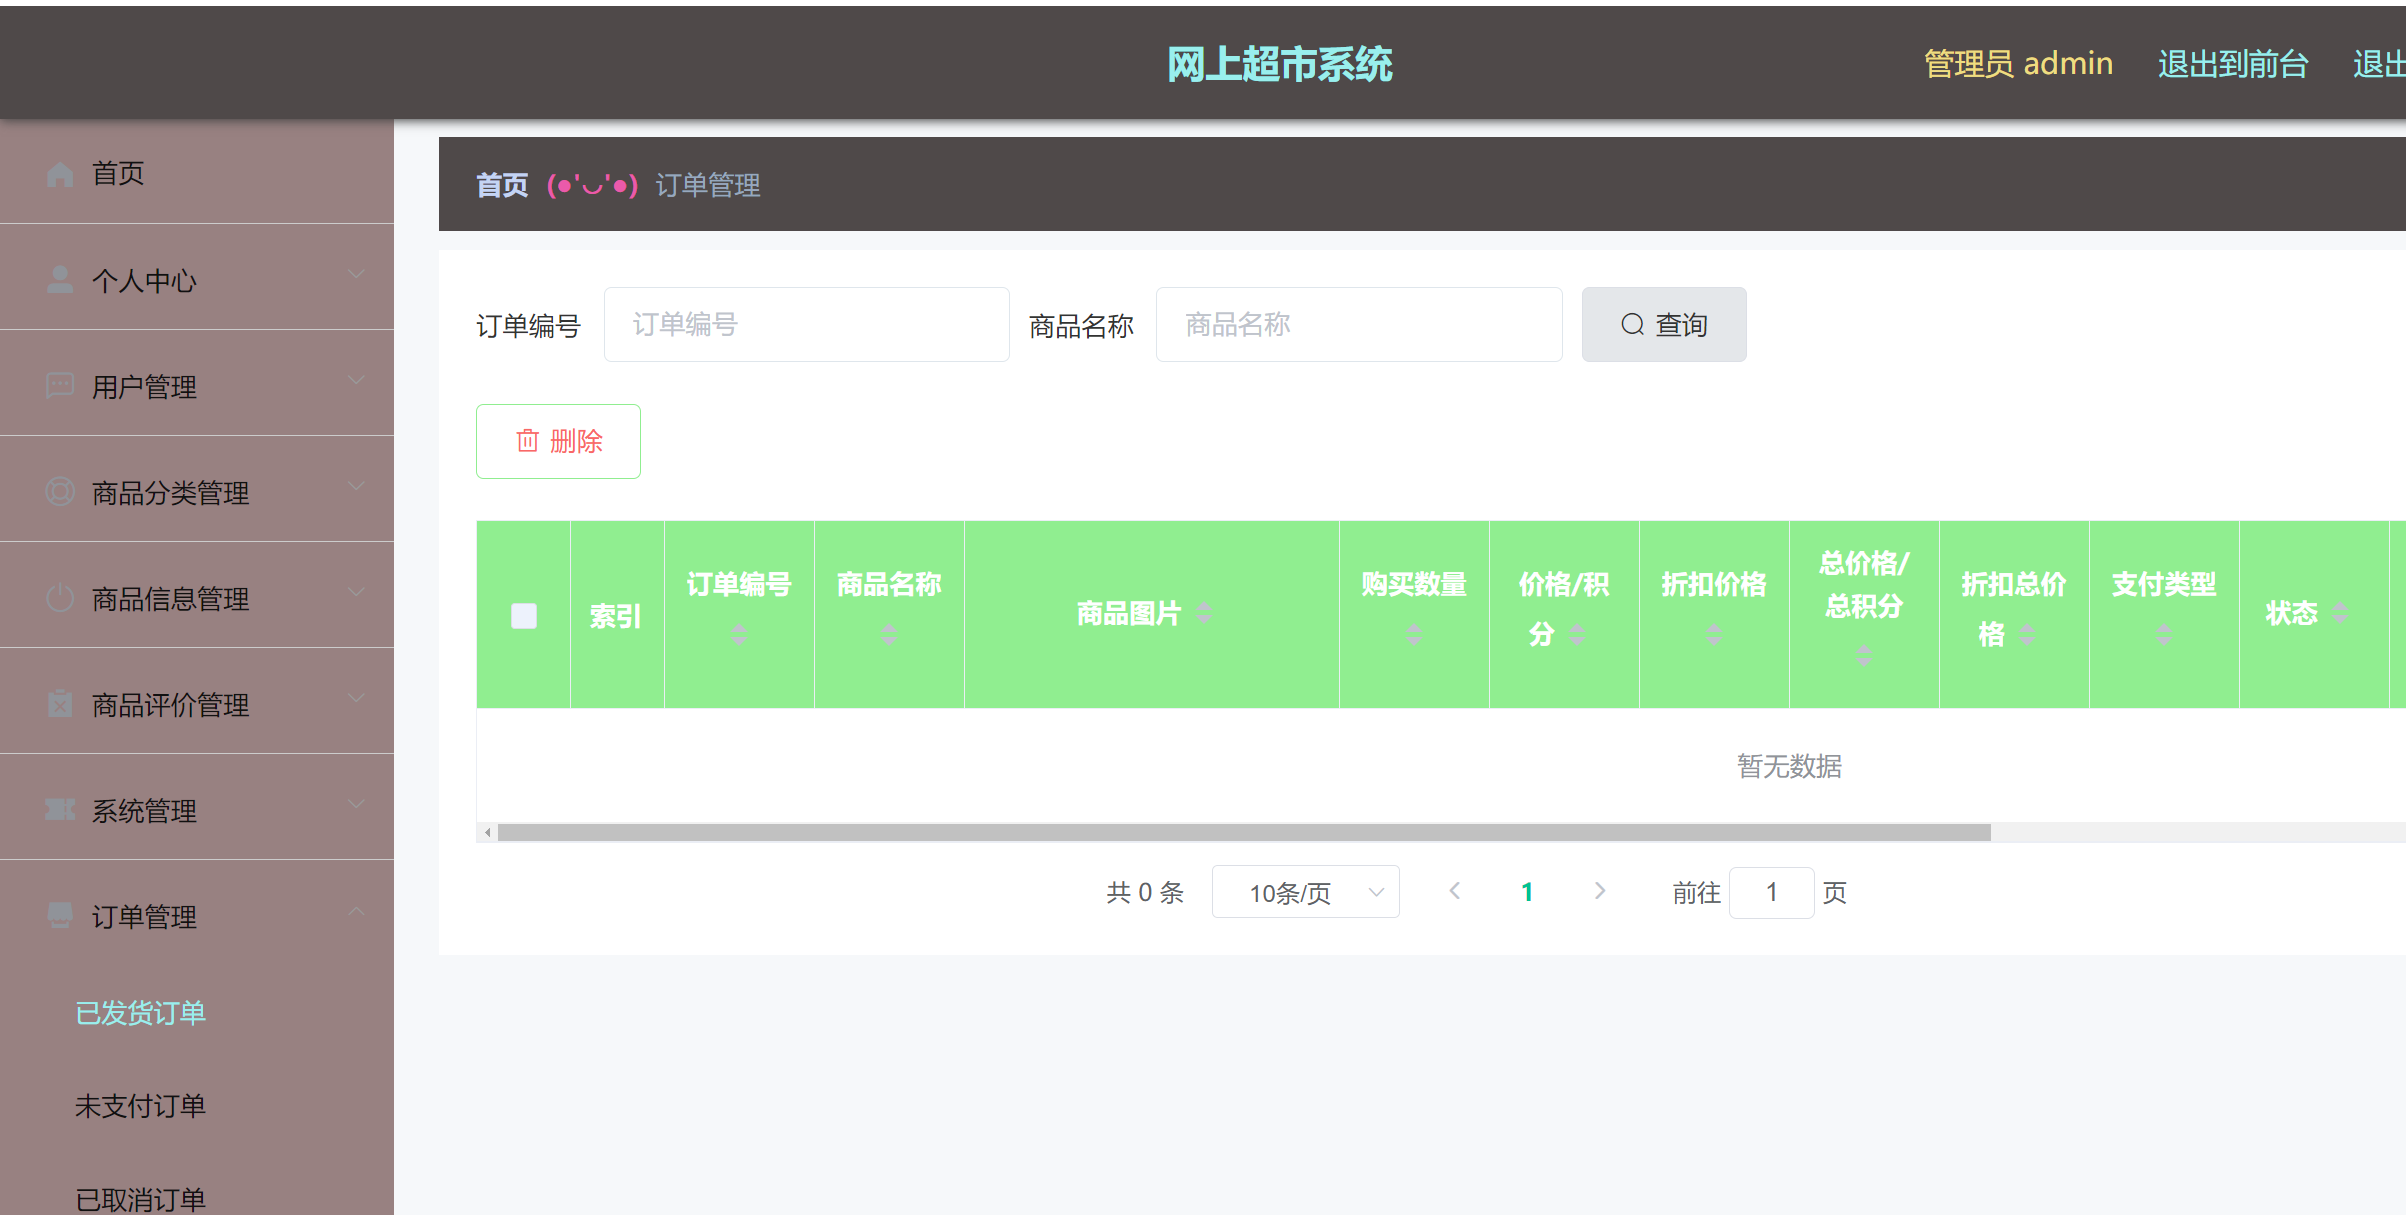This screenshot has height=1215, width=2406.
Task: Collapse the 订单管理 sidebar section
Action: point(355,911)
